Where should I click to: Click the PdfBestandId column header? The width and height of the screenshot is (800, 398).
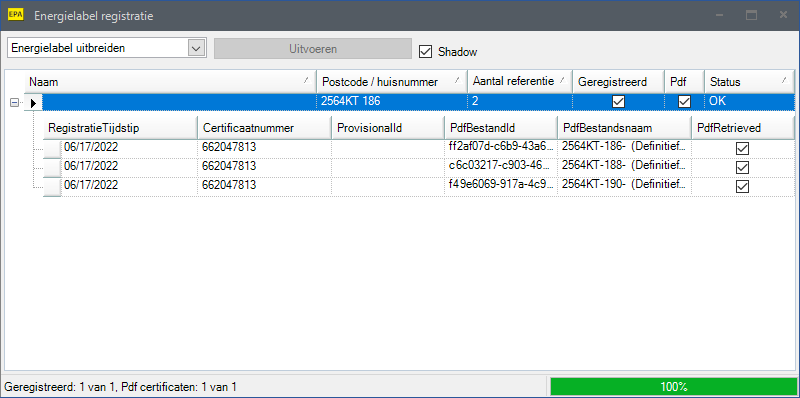[500, 128]
